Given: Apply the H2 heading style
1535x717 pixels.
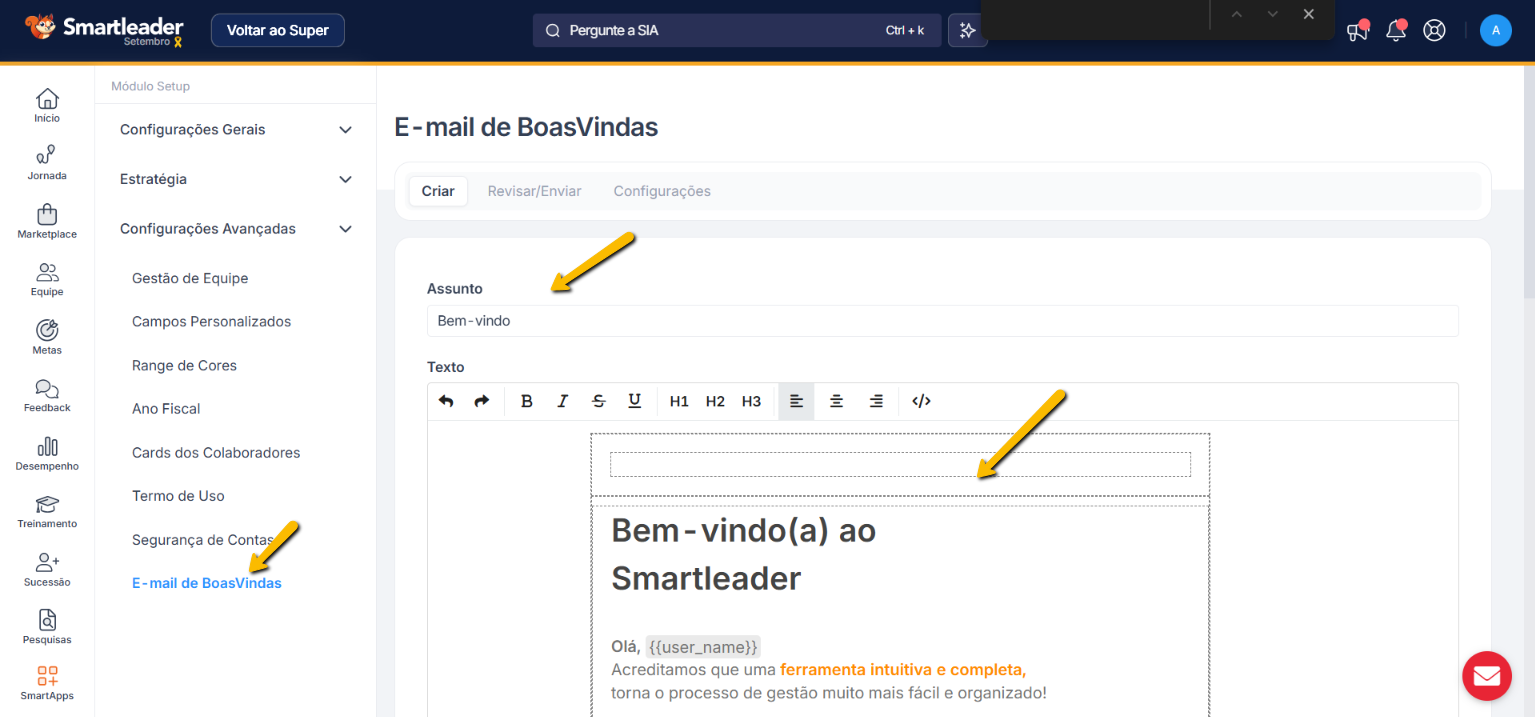Looking at the screenshot, I should [x=715, y=401].
